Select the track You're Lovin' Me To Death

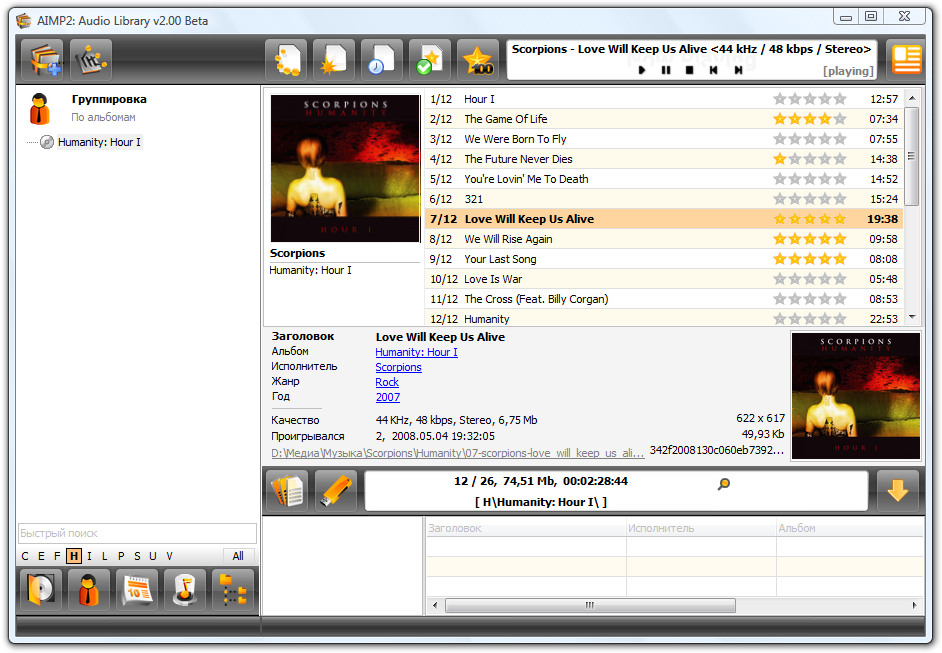[x=663, y=179]
